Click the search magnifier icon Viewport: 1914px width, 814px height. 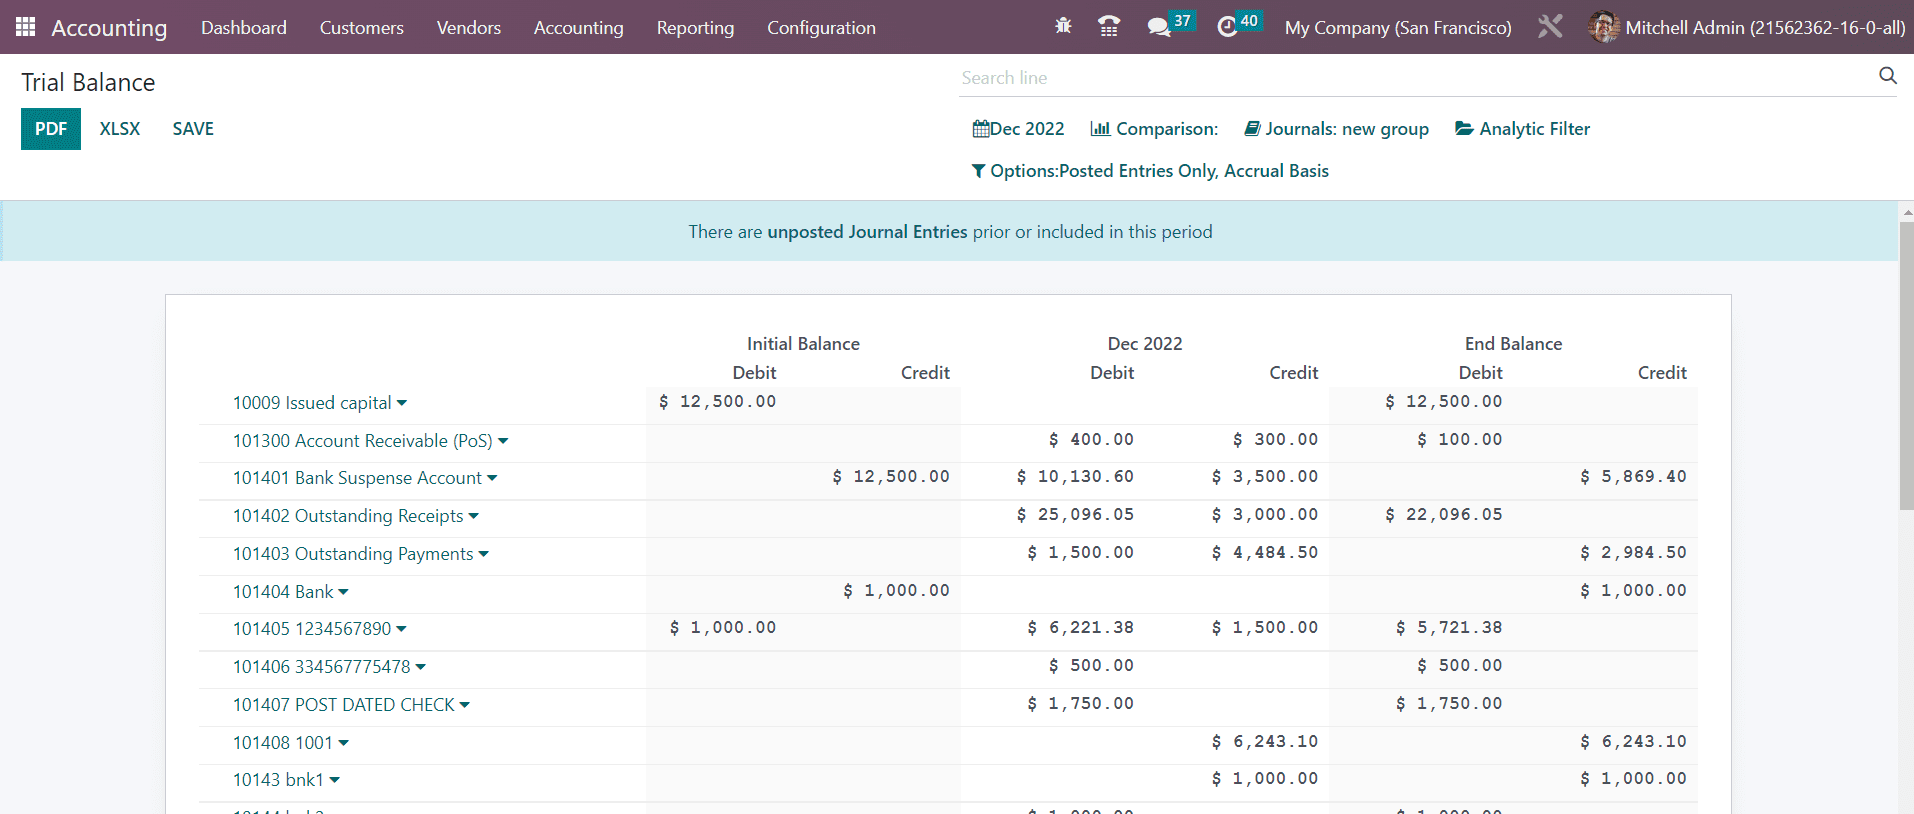point(1887,76)
